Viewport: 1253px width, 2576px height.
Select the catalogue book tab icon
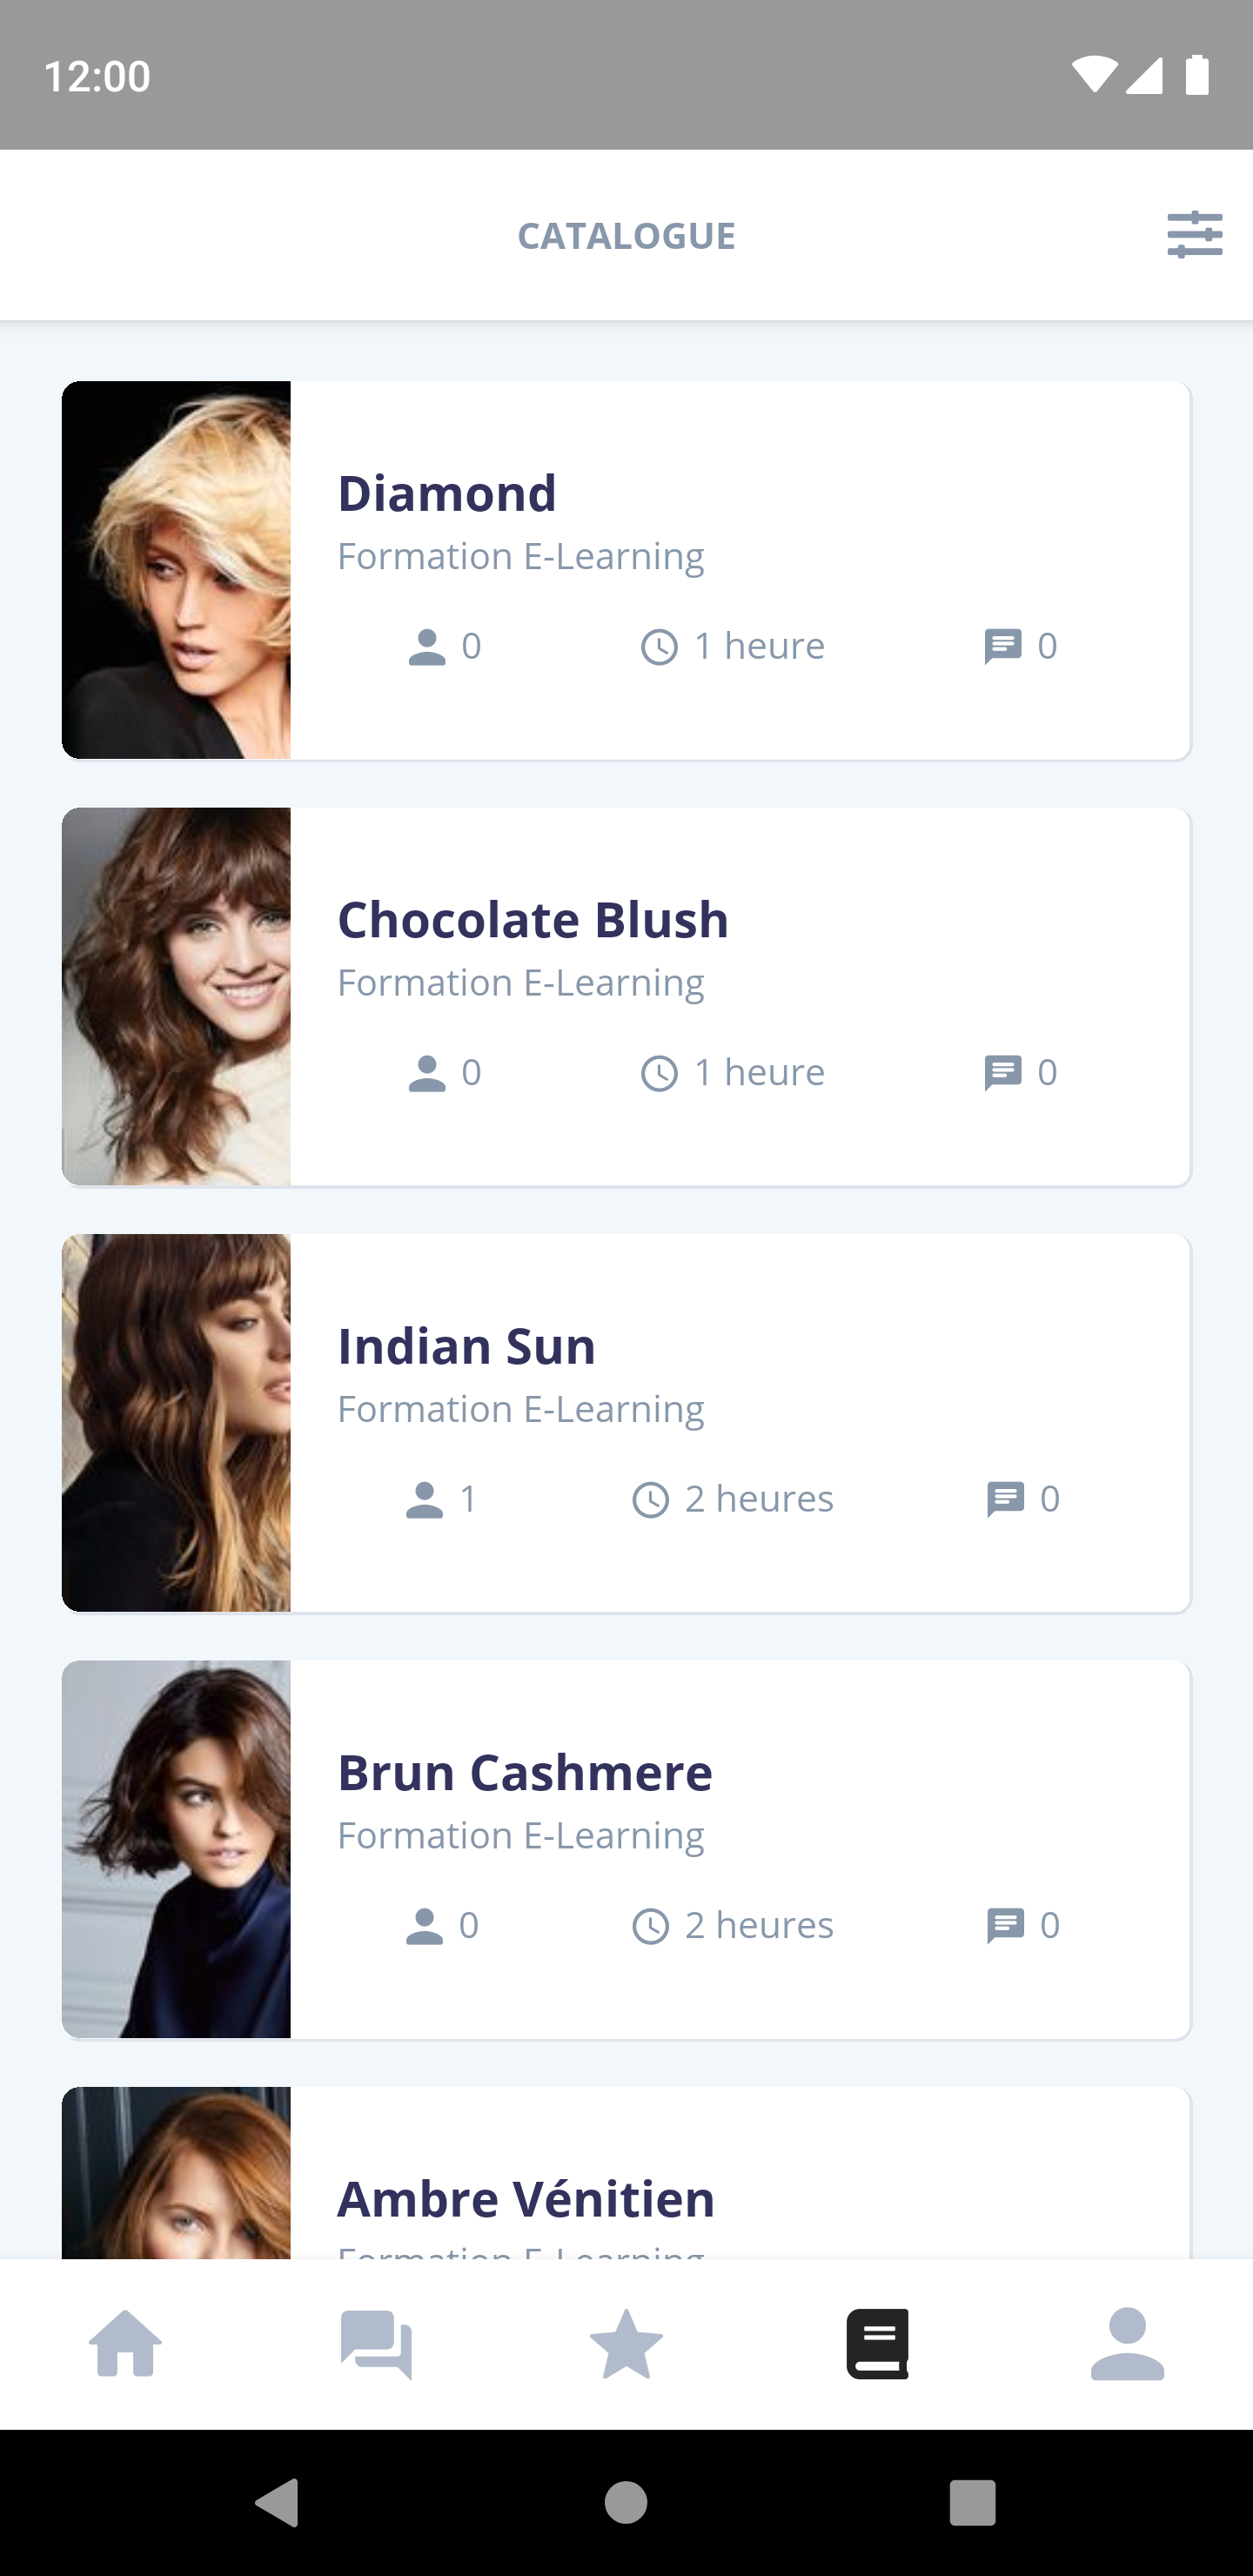877,2343
